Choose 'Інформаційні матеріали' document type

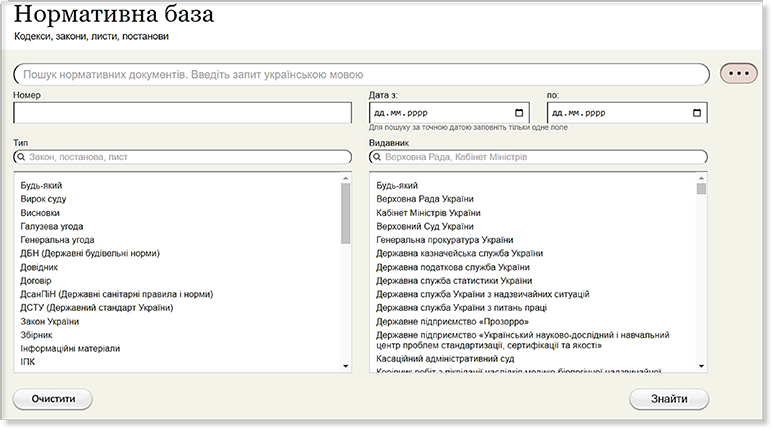[x=70, y=348]
